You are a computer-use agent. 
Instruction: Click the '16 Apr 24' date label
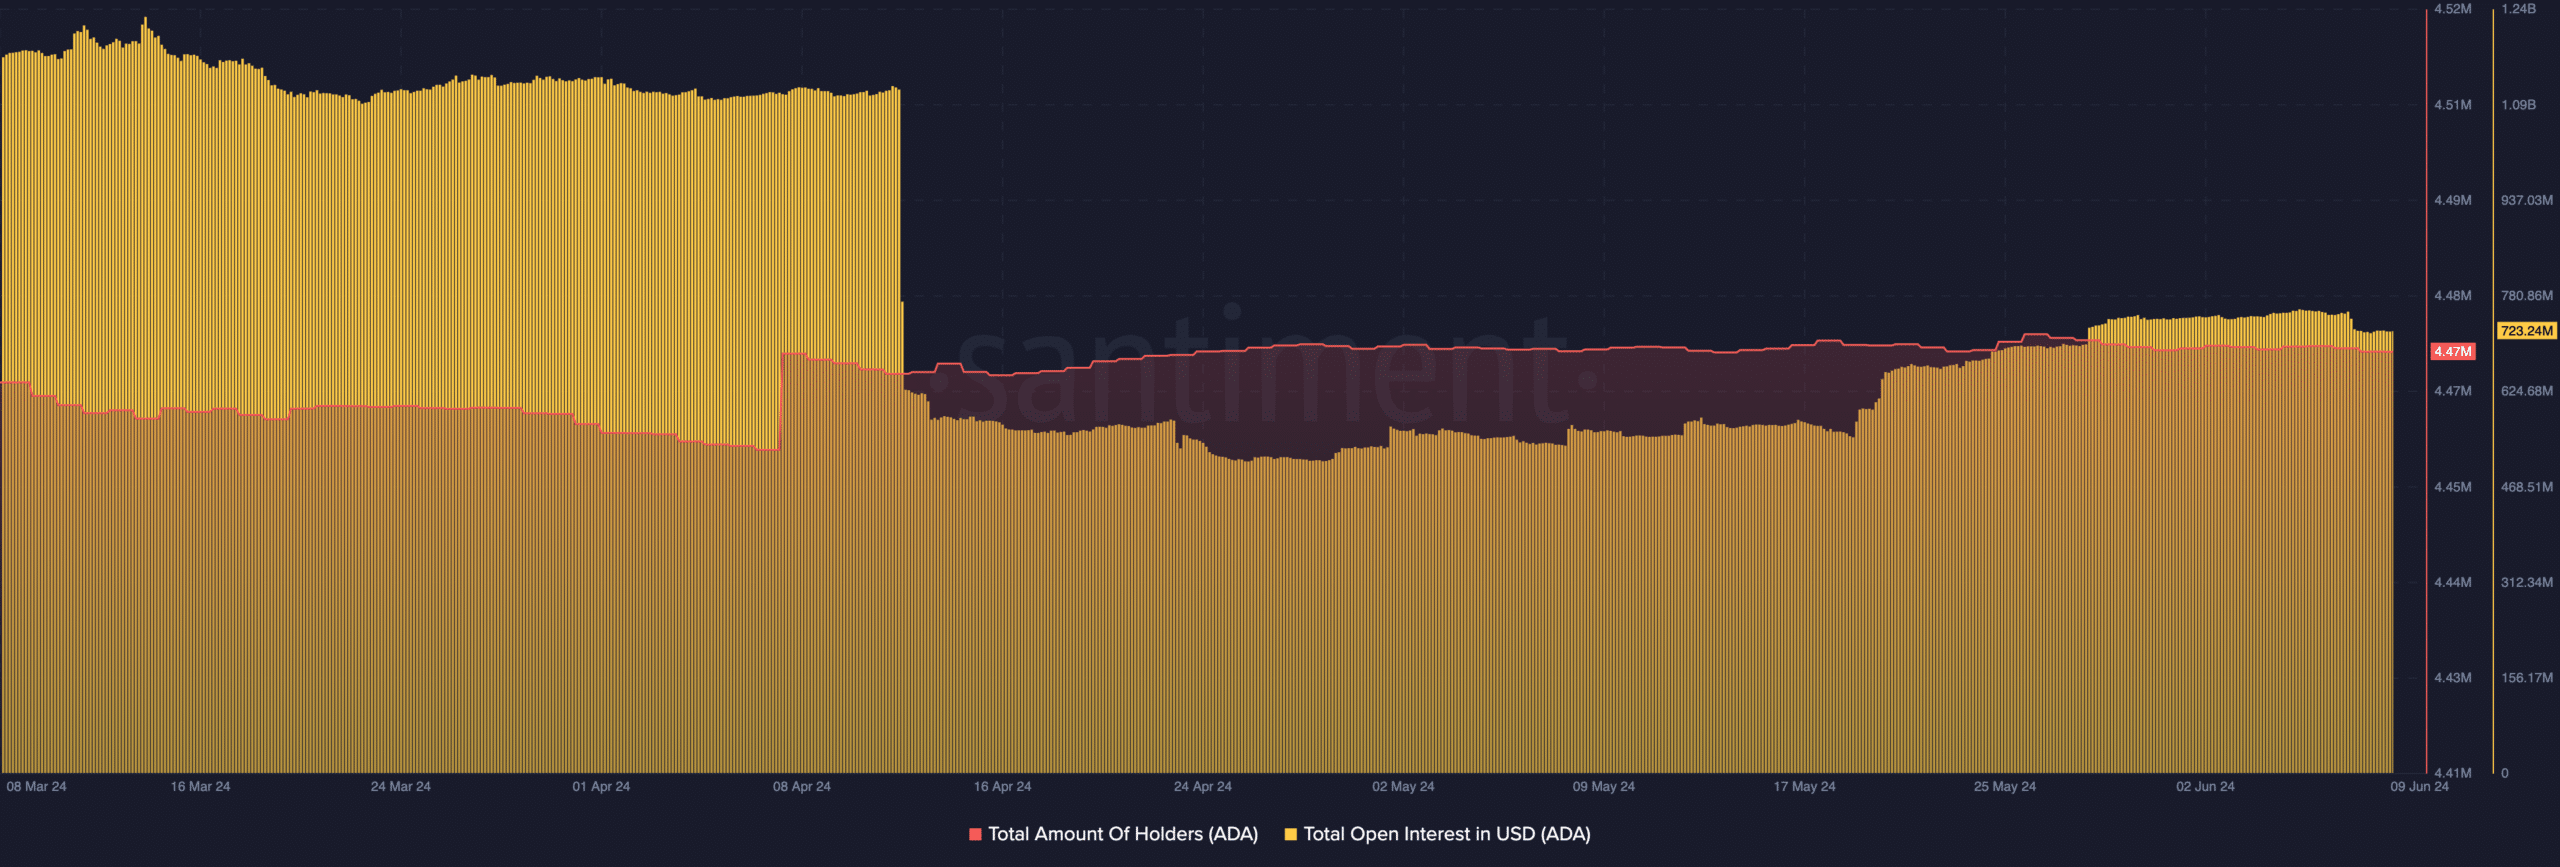click(1002, 787)
